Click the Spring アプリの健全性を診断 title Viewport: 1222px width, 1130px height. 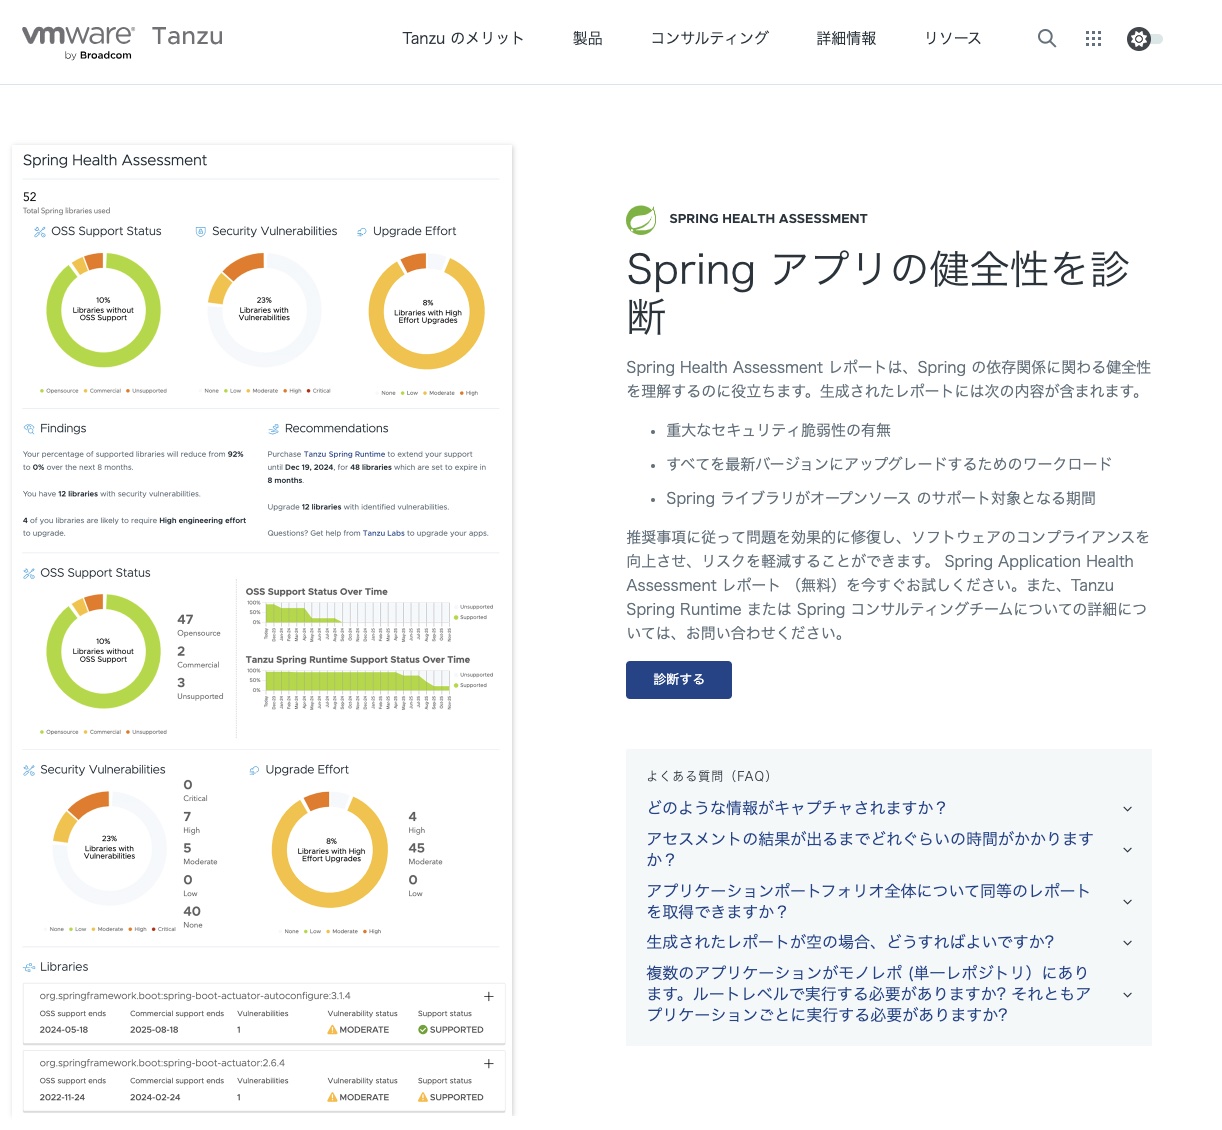pos(878,293)
